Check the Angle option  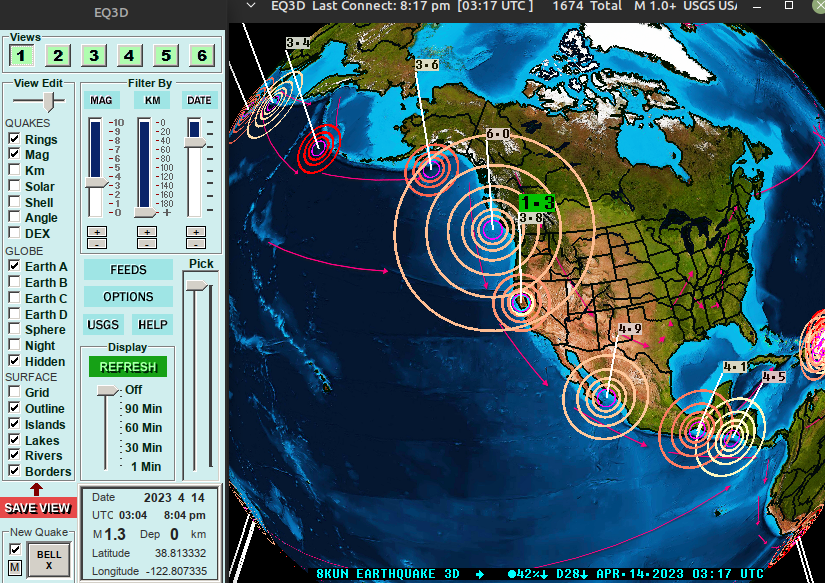tap(14, 217)
